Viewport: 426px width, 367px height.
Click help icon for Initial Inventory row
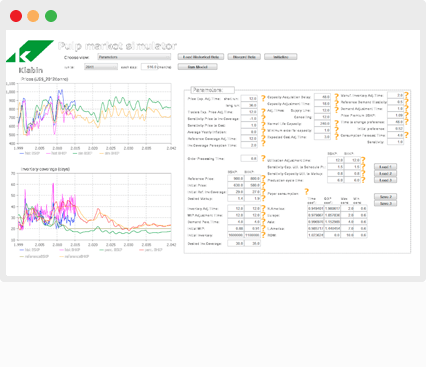click(x=263, y=235)
